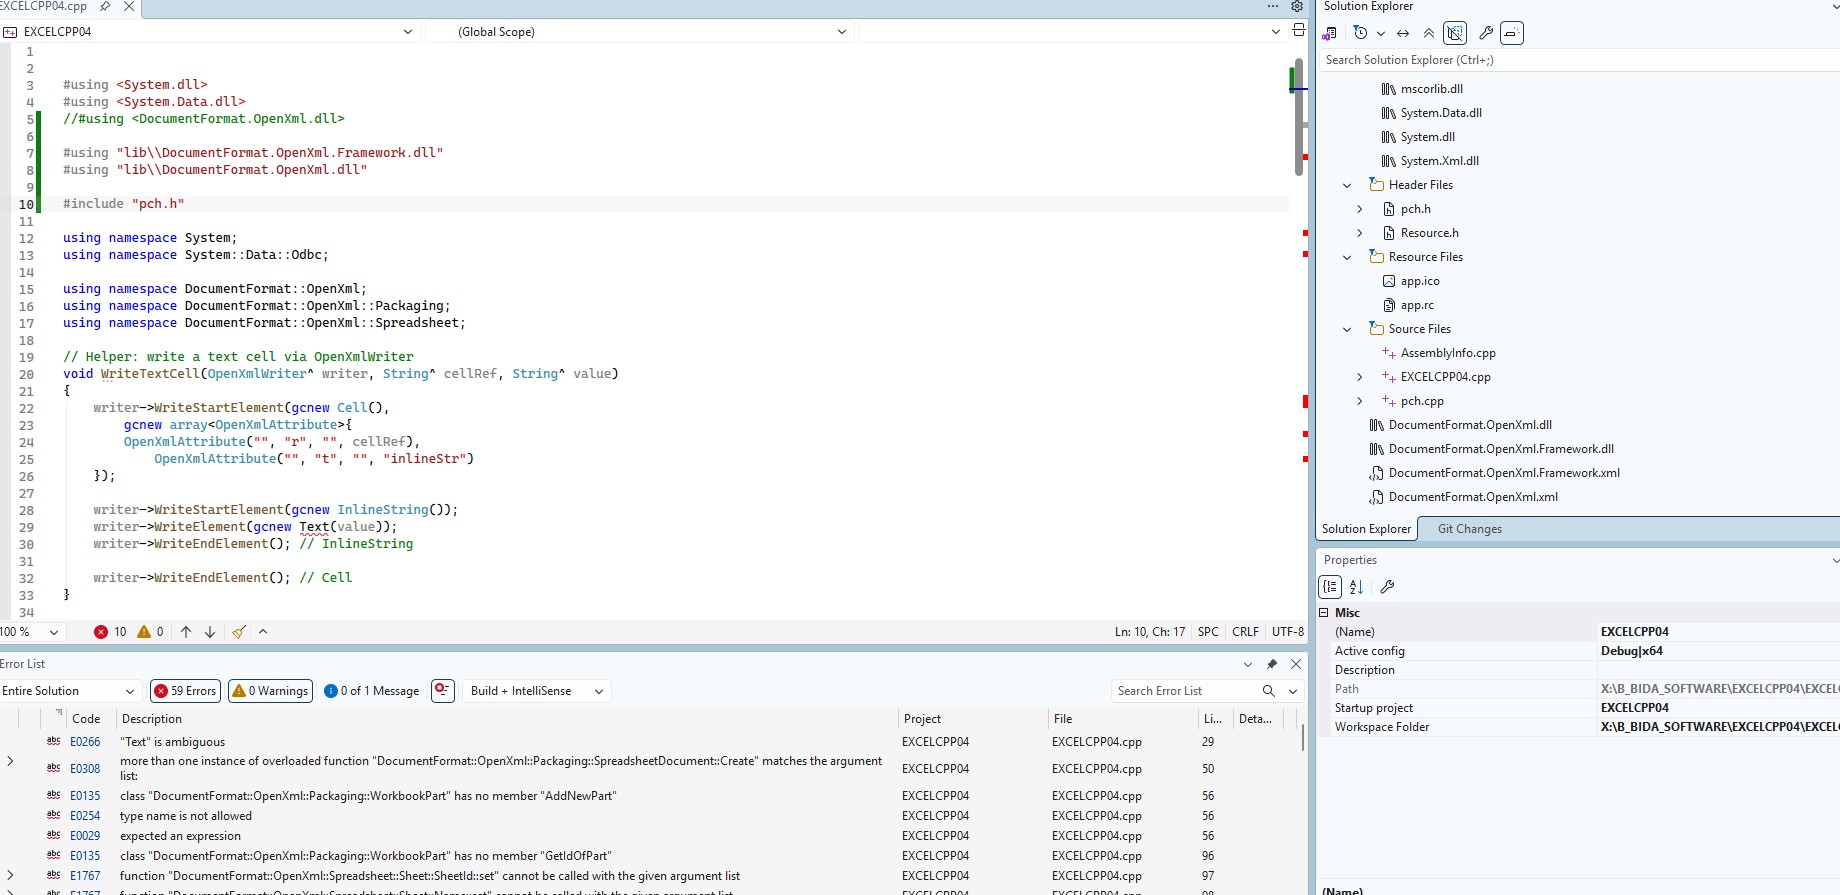Open Property Pages wrench icon
The height and width of the screenshot is (895, 1840).
pyautogui.click(x=1387, y=587)
